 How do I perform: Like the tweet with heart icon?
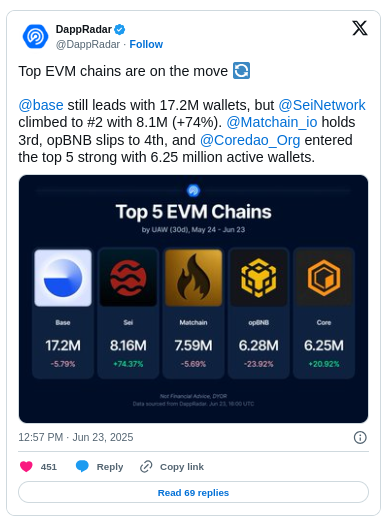pos(26,467)
